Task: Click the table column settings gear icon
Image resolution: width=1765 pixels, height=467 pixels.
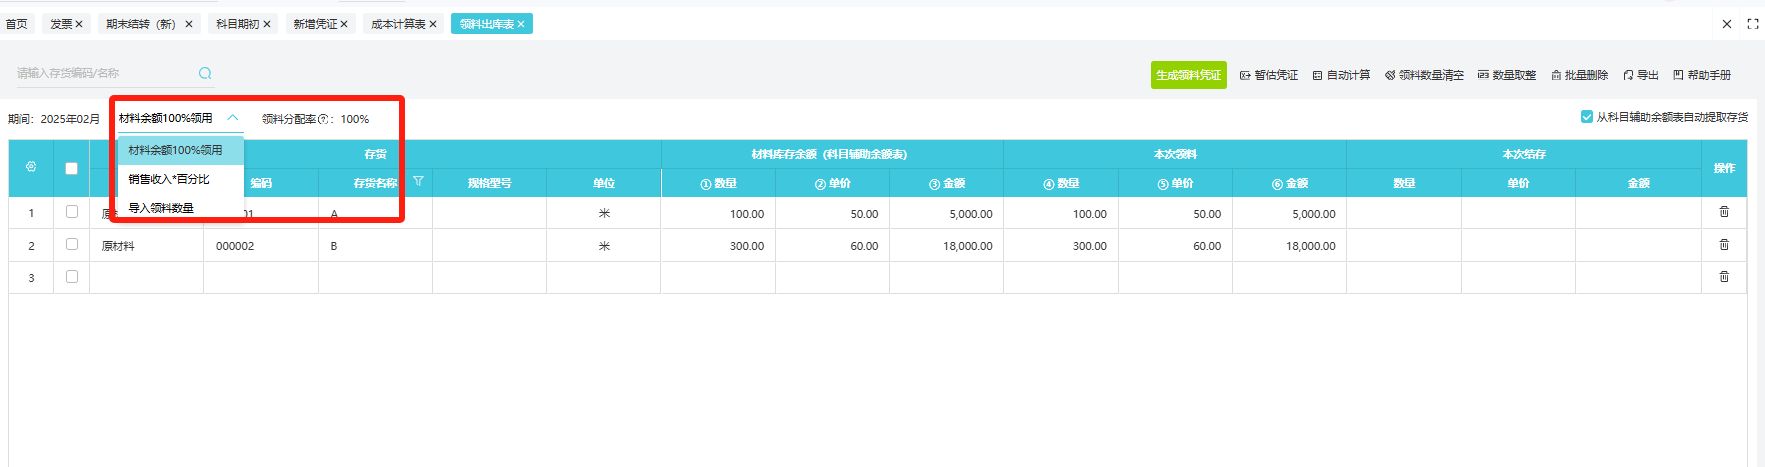Action: (31, 167)
